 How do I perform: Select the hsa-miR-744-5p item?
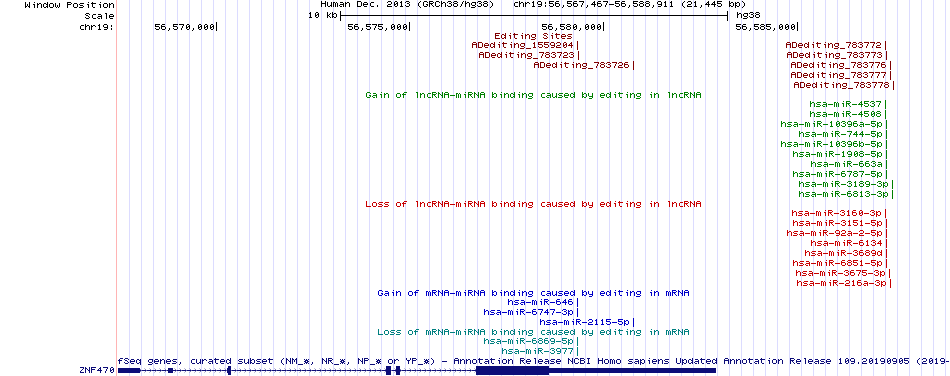[842, 134]
